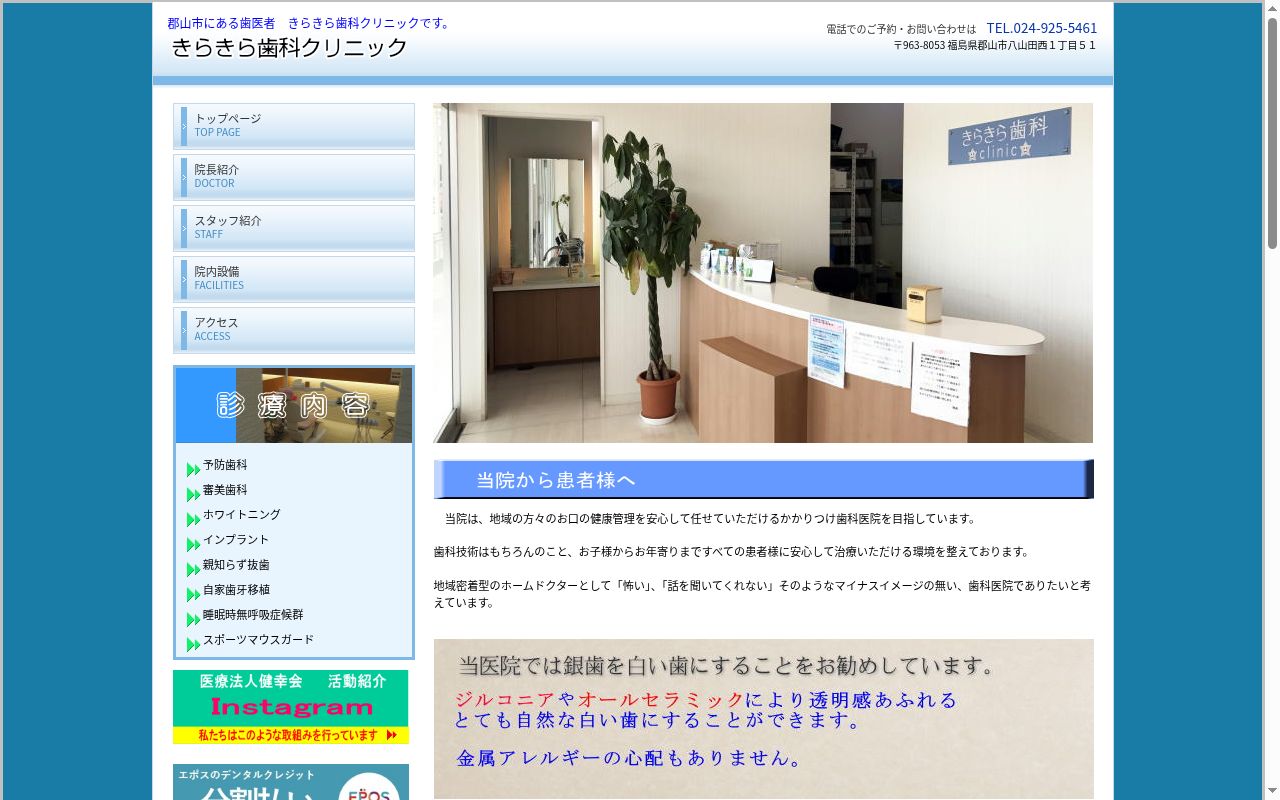Go to the インプラント page
Viewport: 1280px width, 800px height.
click(236, 540)
